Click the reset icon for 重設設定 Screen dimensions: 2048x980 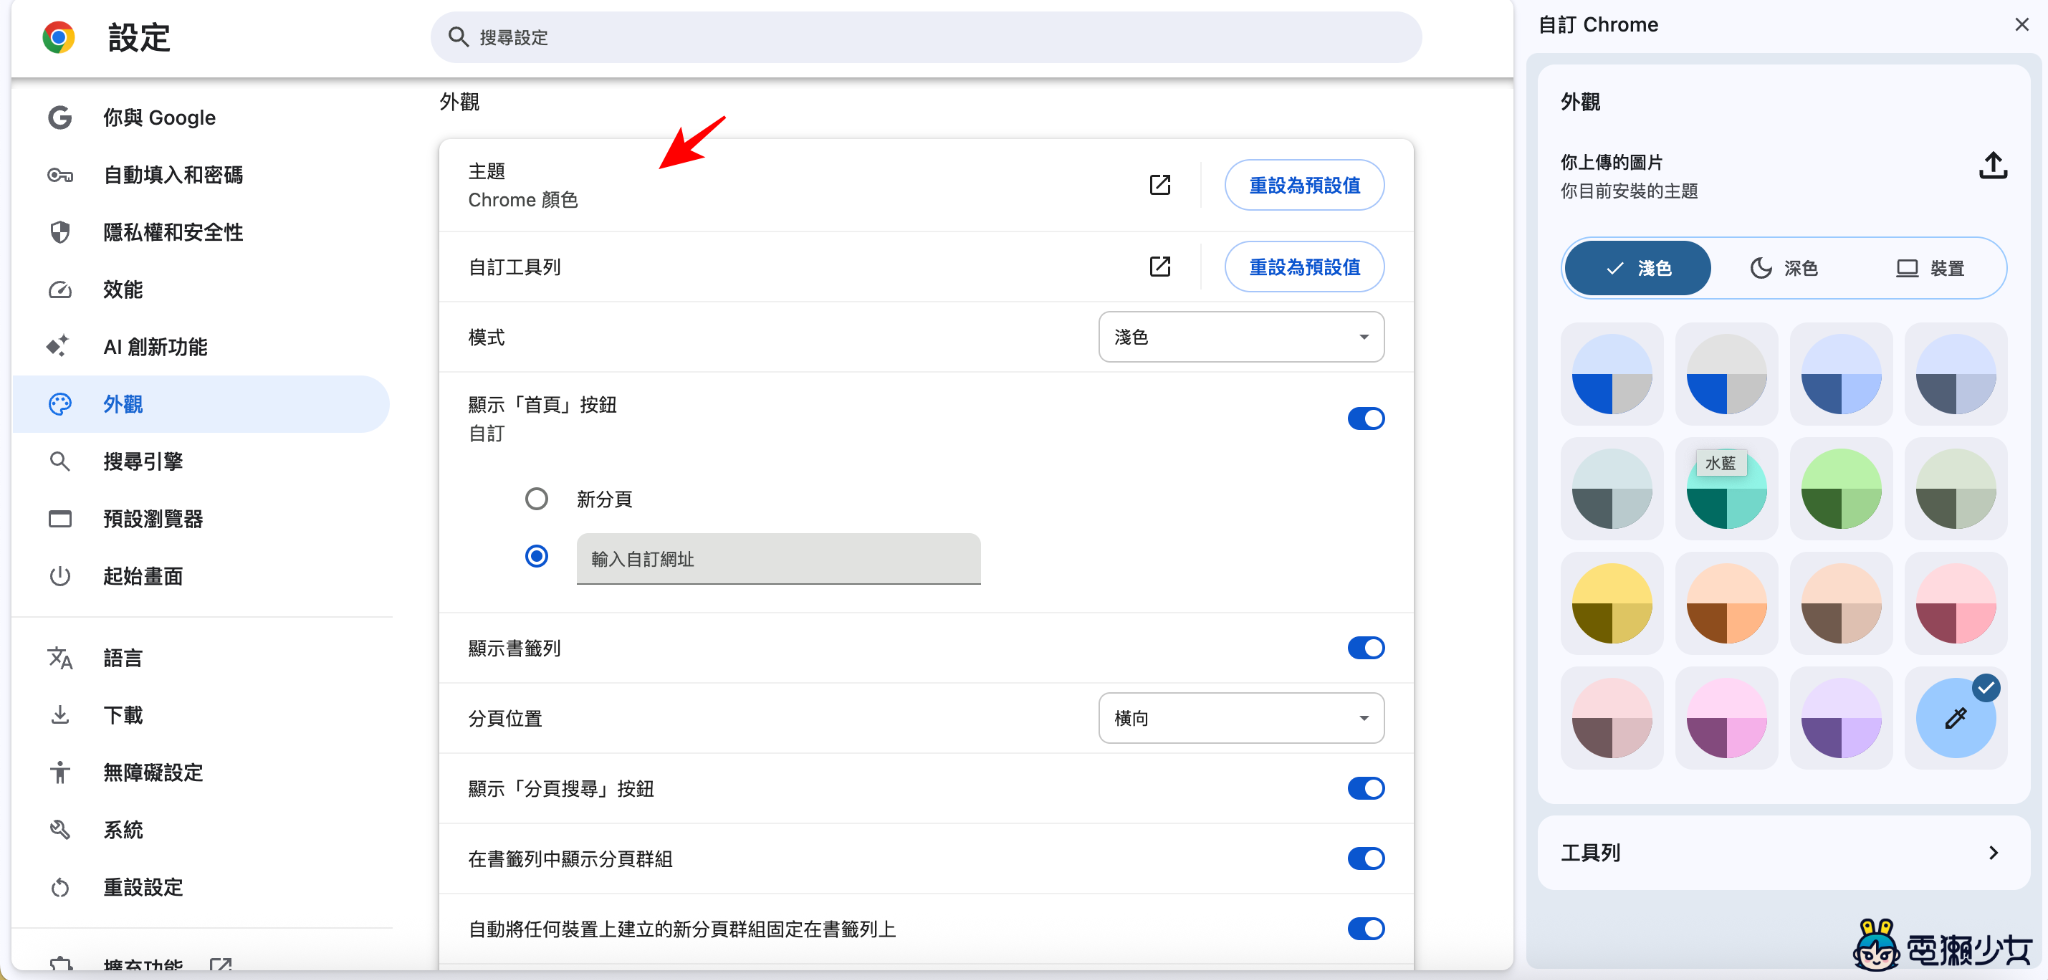tap(60, 887)
